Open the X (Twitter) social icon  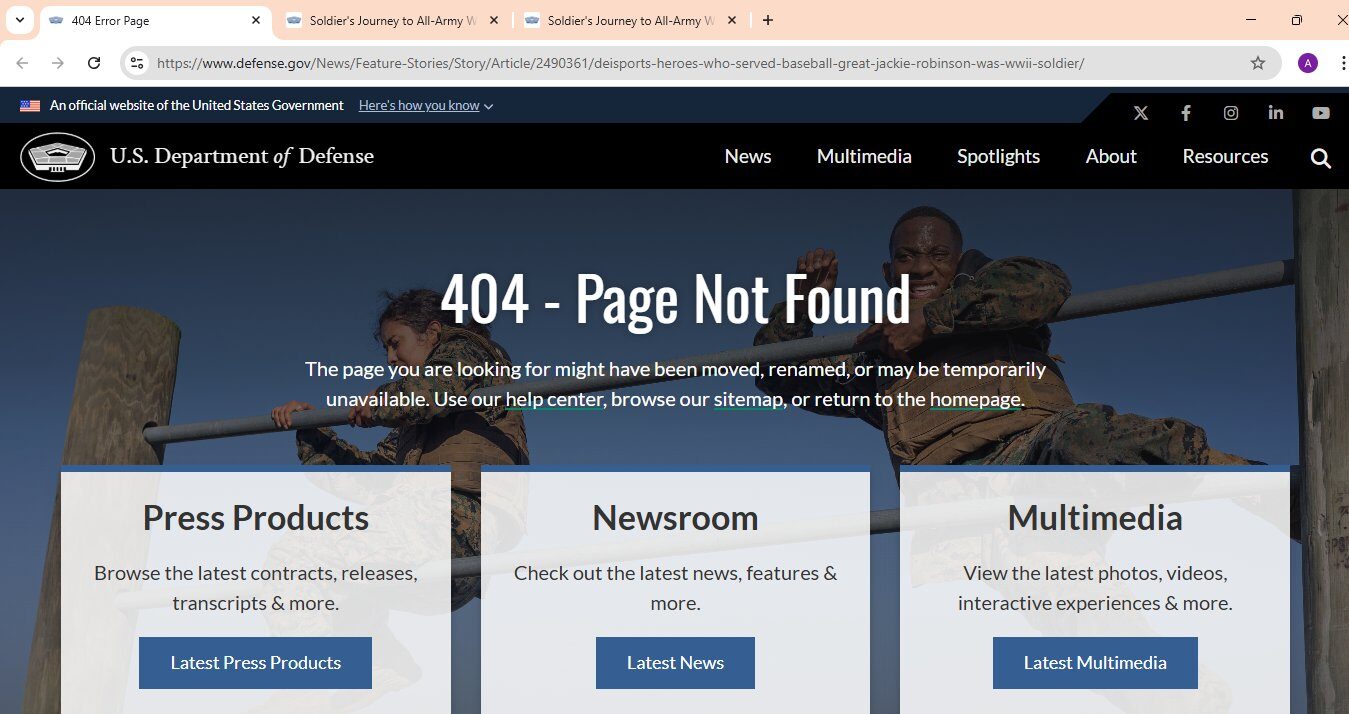click(x=1141, y=113)
